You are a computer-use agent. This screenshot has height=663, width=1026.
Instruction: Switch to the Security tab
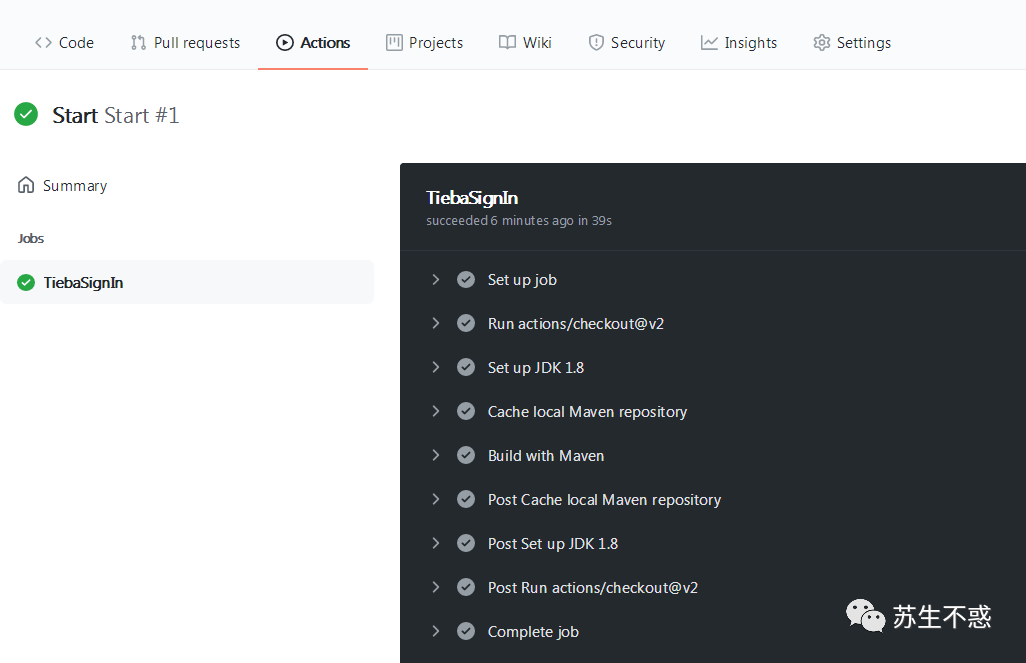[627, 43]
